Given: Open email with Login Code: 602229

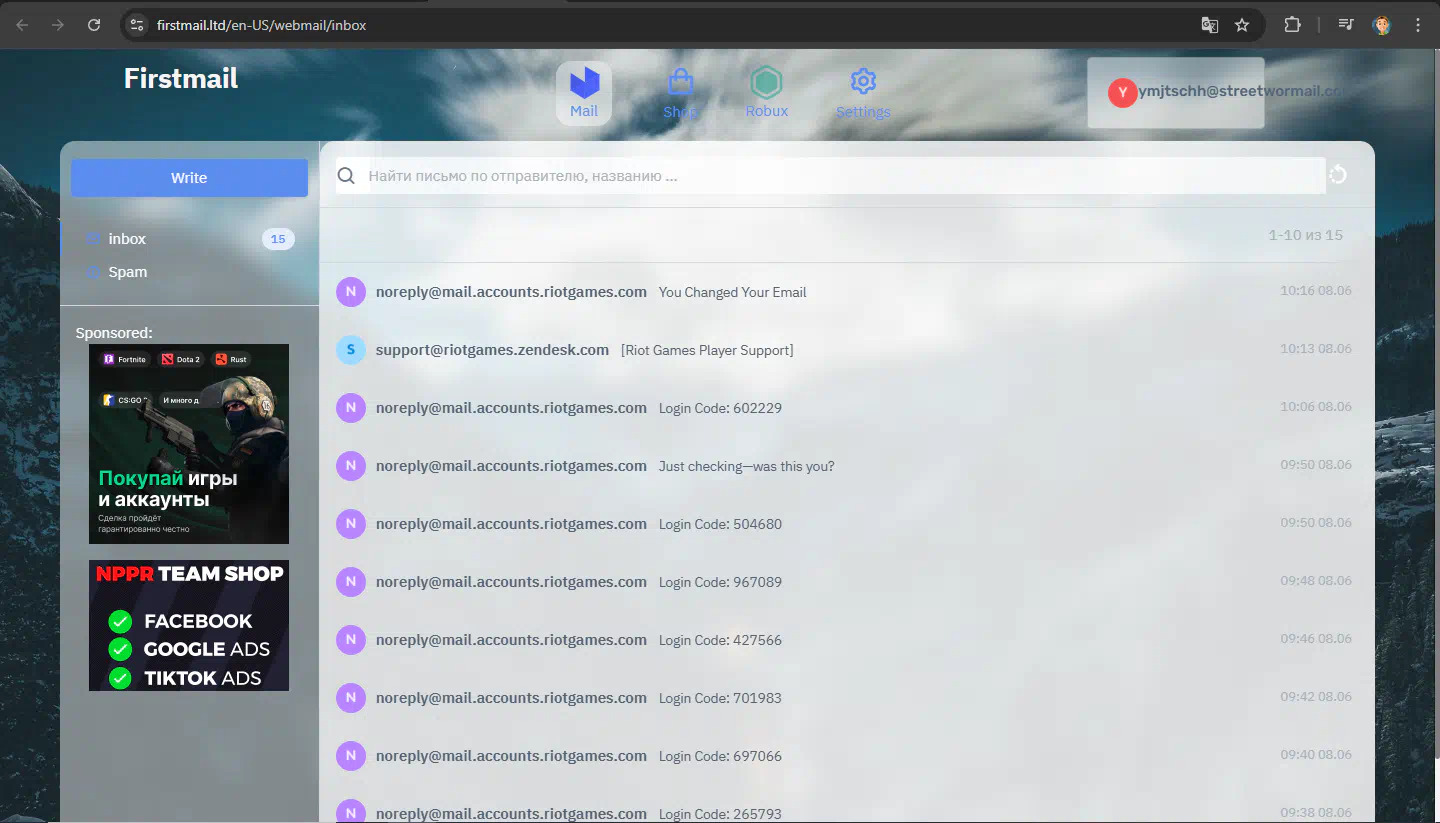Looking at the screenshot, I should (x=847, y=408).
